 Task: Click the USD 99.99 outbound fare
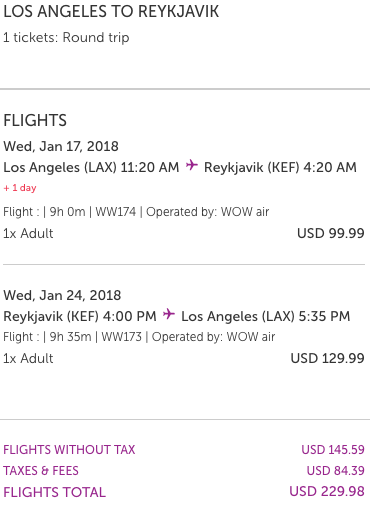331,233
